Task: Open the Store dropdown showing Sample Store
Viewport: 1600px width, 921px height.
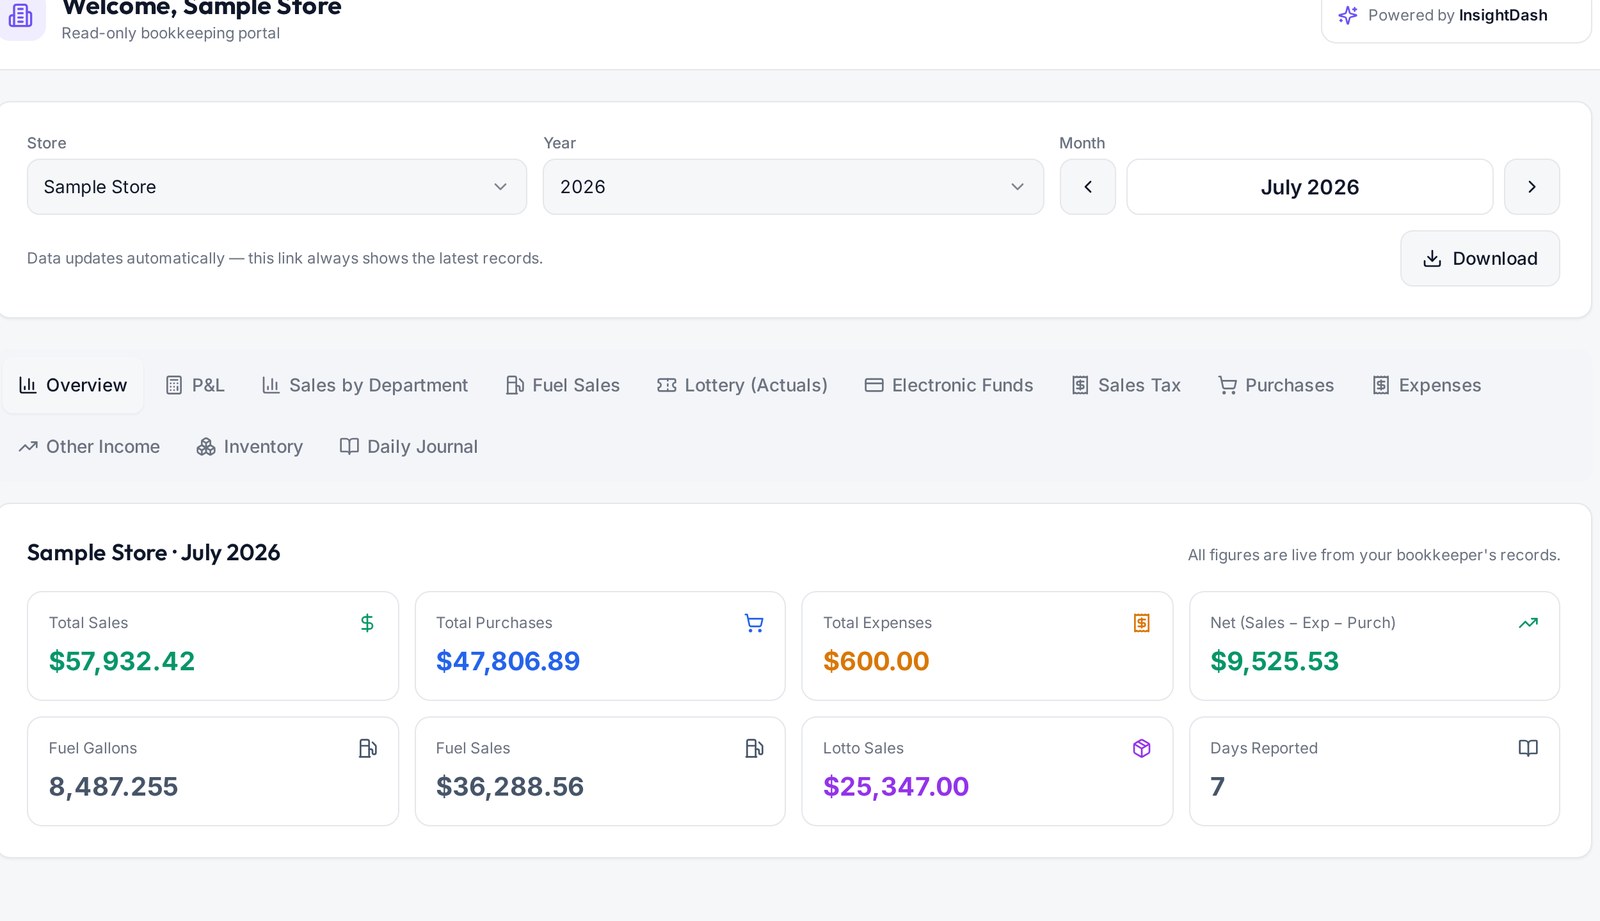Action: click(277, 187)
